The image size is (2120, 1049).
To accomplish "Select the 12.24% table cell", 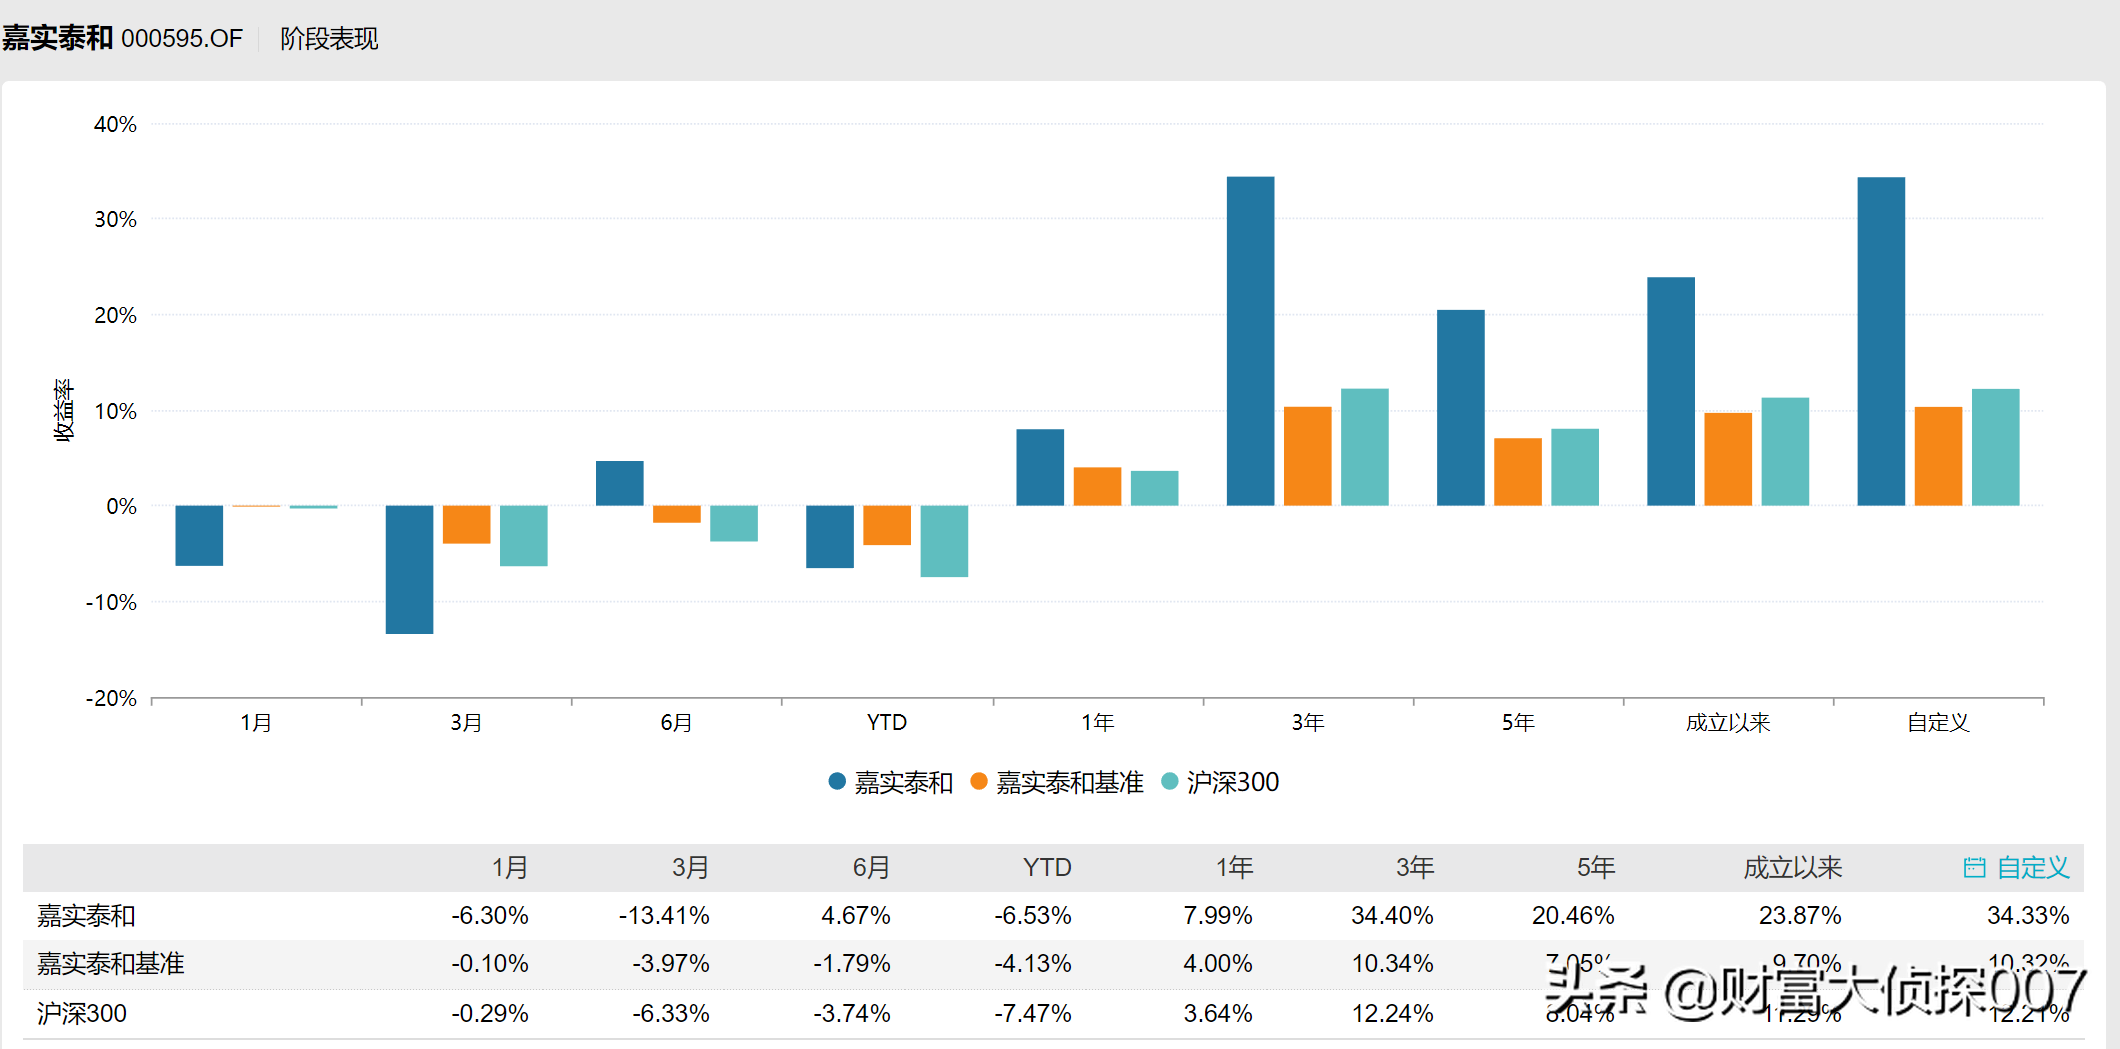I will 1393,1013.
